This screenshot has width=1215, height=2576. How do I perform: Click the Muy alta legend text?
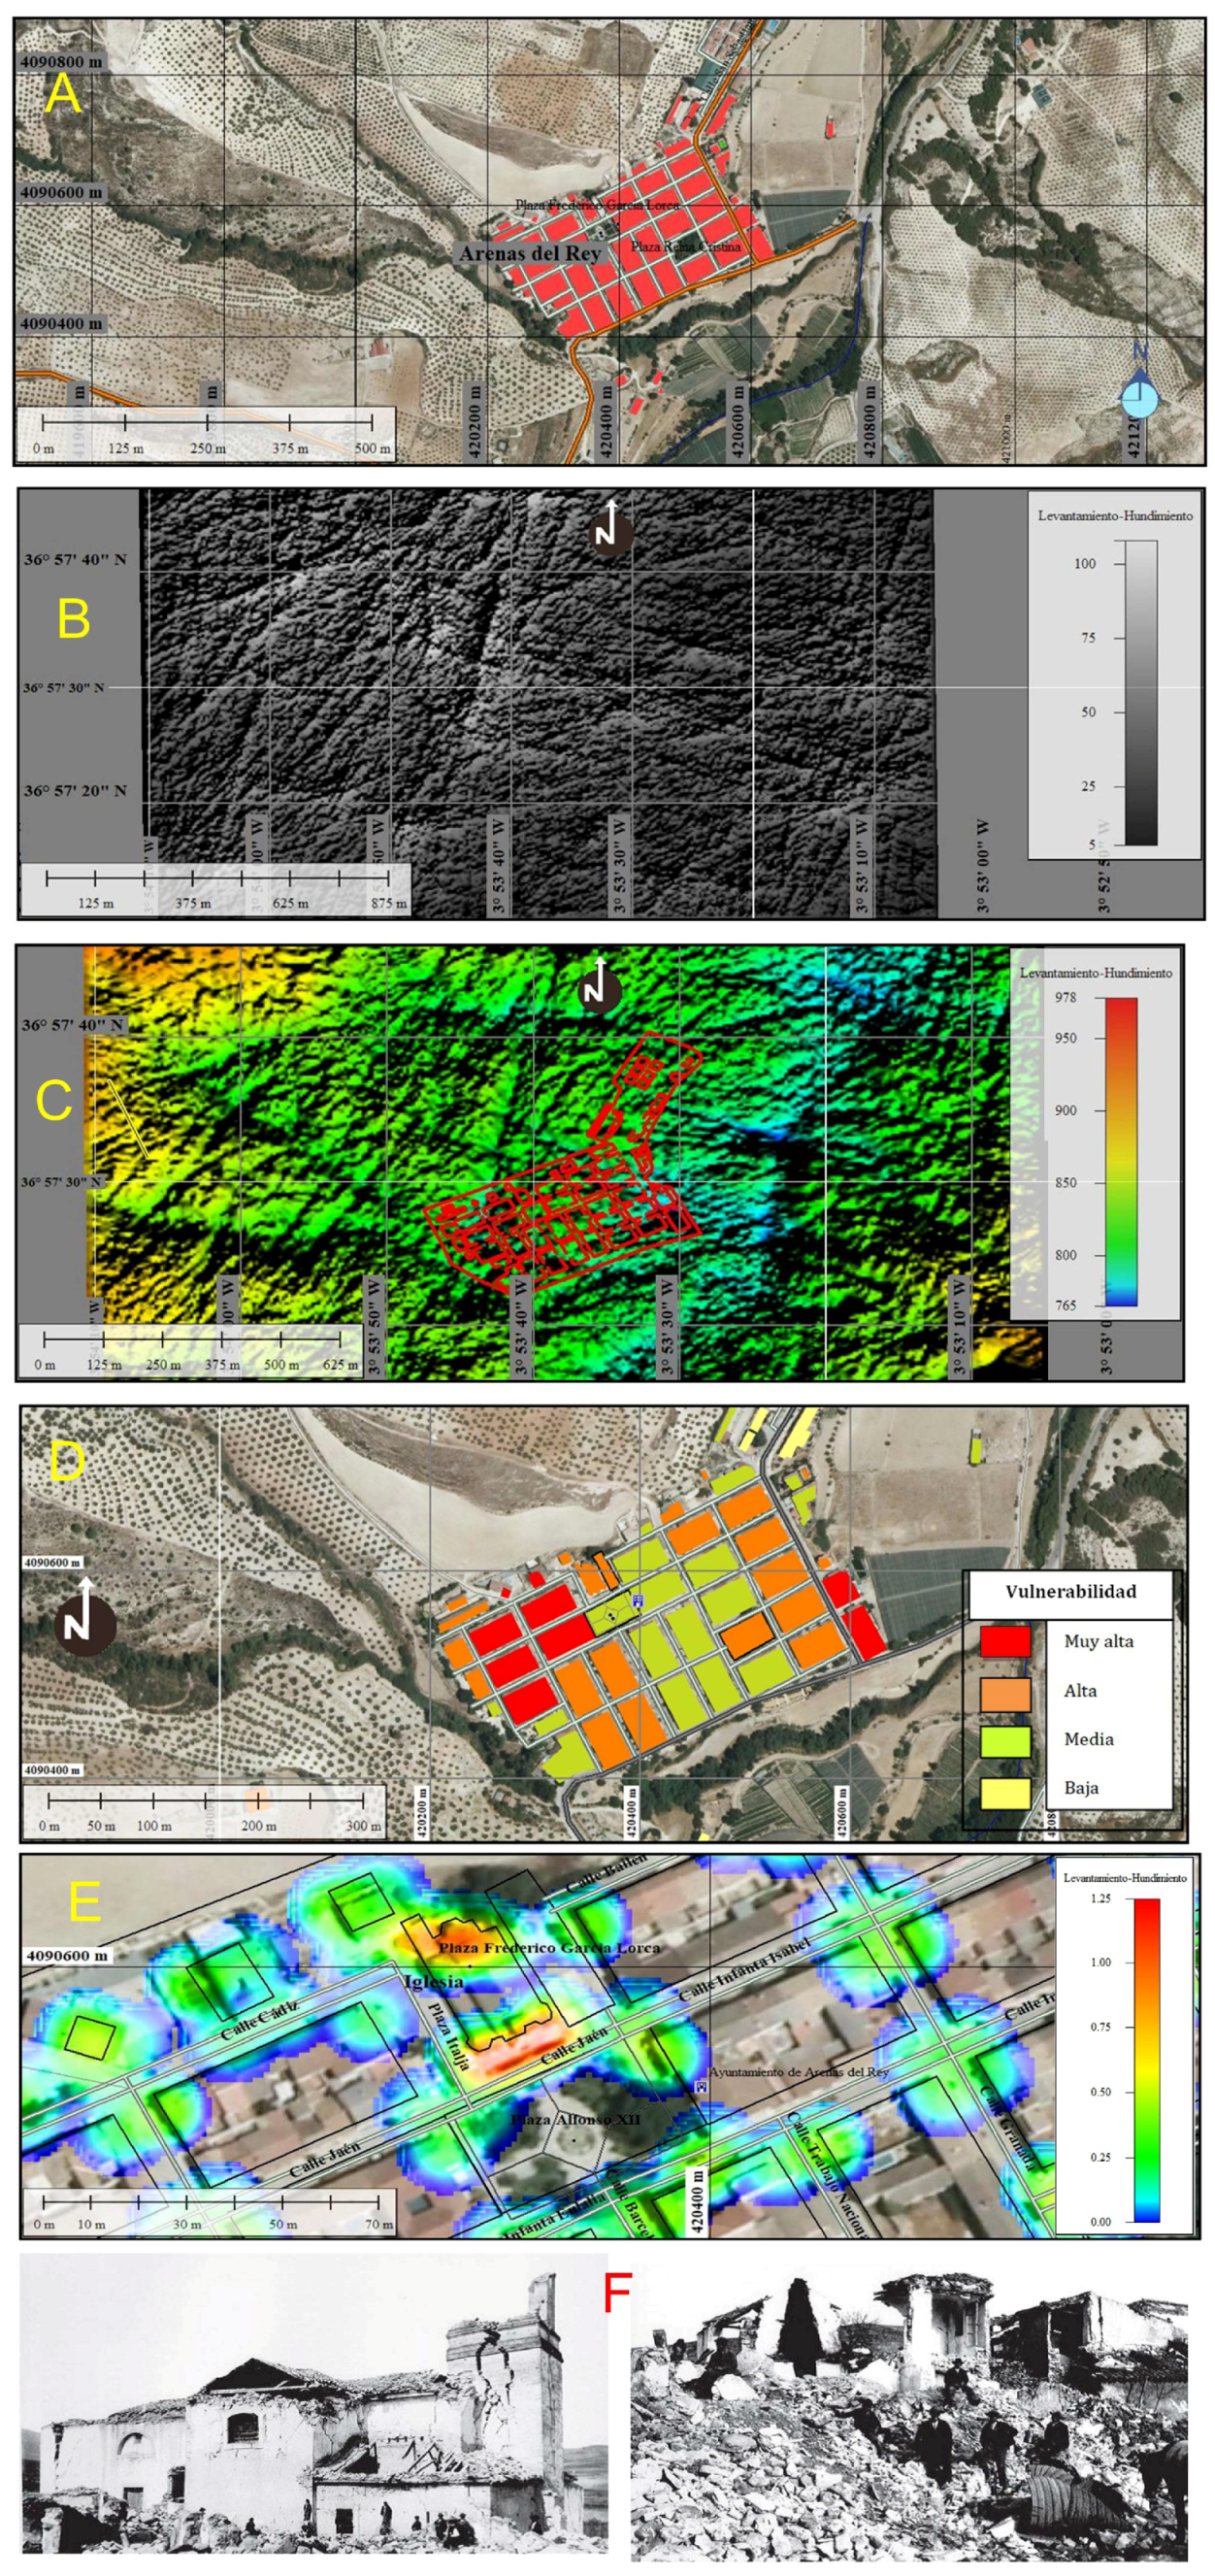(x=1098, y=1641)
